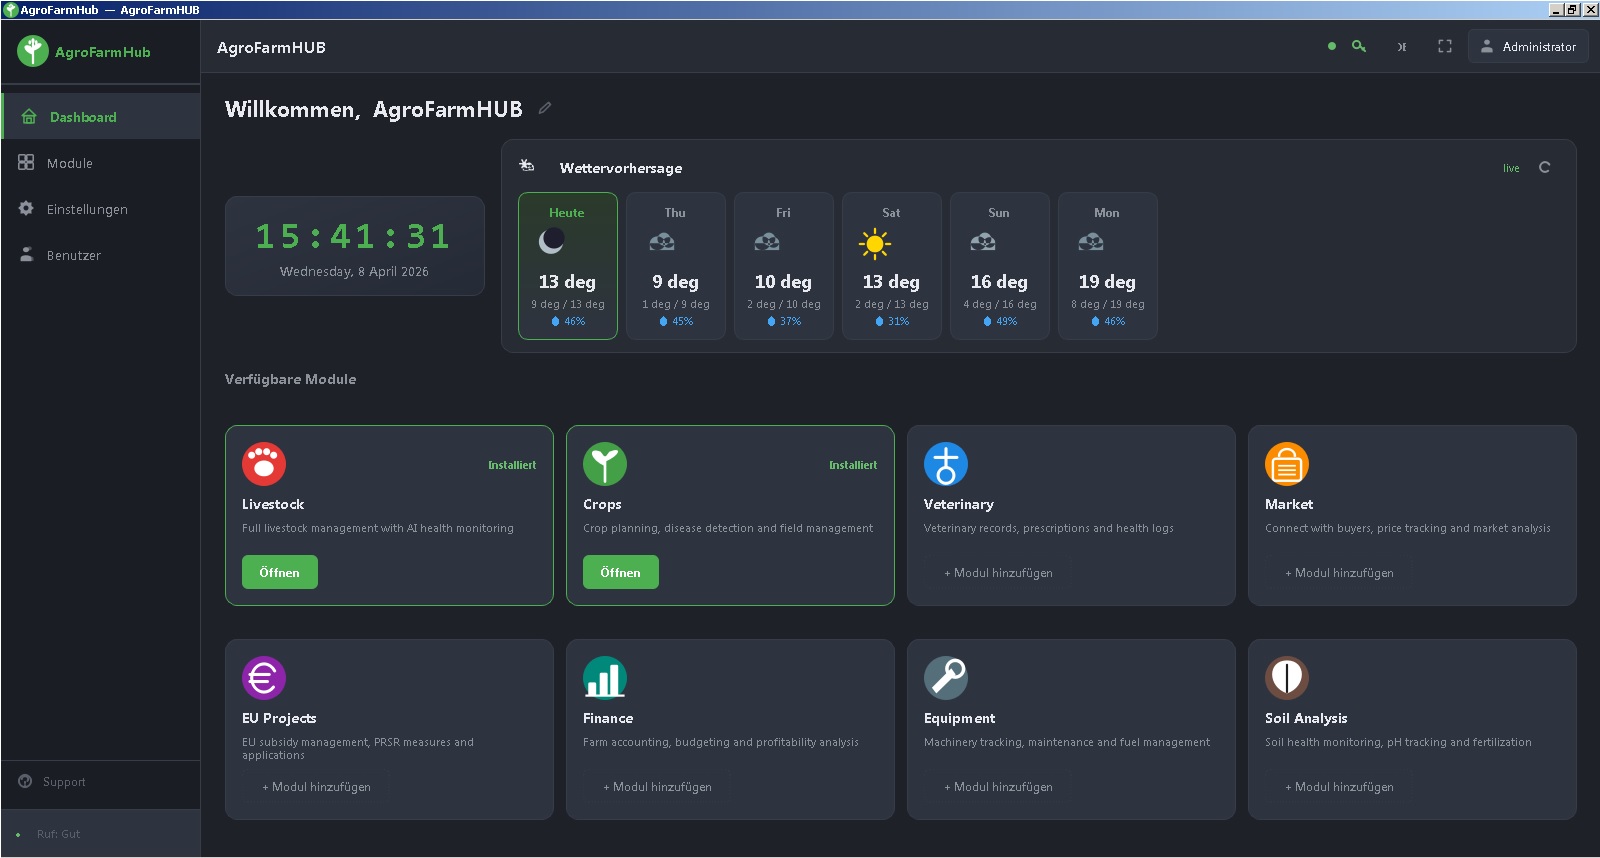Open Einstellungen in the sidebar
The width and height of the screenshot is (1600, 858).
pos(101,209)
